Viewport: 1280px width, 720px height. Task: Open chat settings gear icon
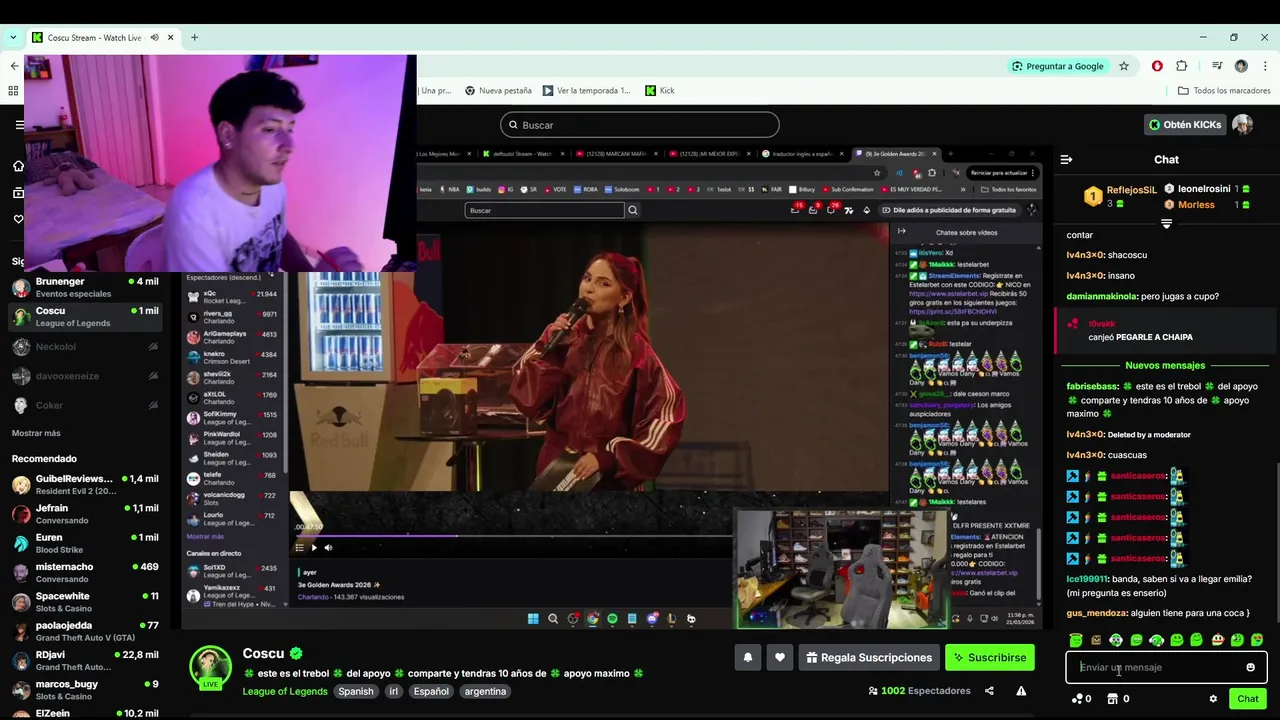pos(1213,699)
